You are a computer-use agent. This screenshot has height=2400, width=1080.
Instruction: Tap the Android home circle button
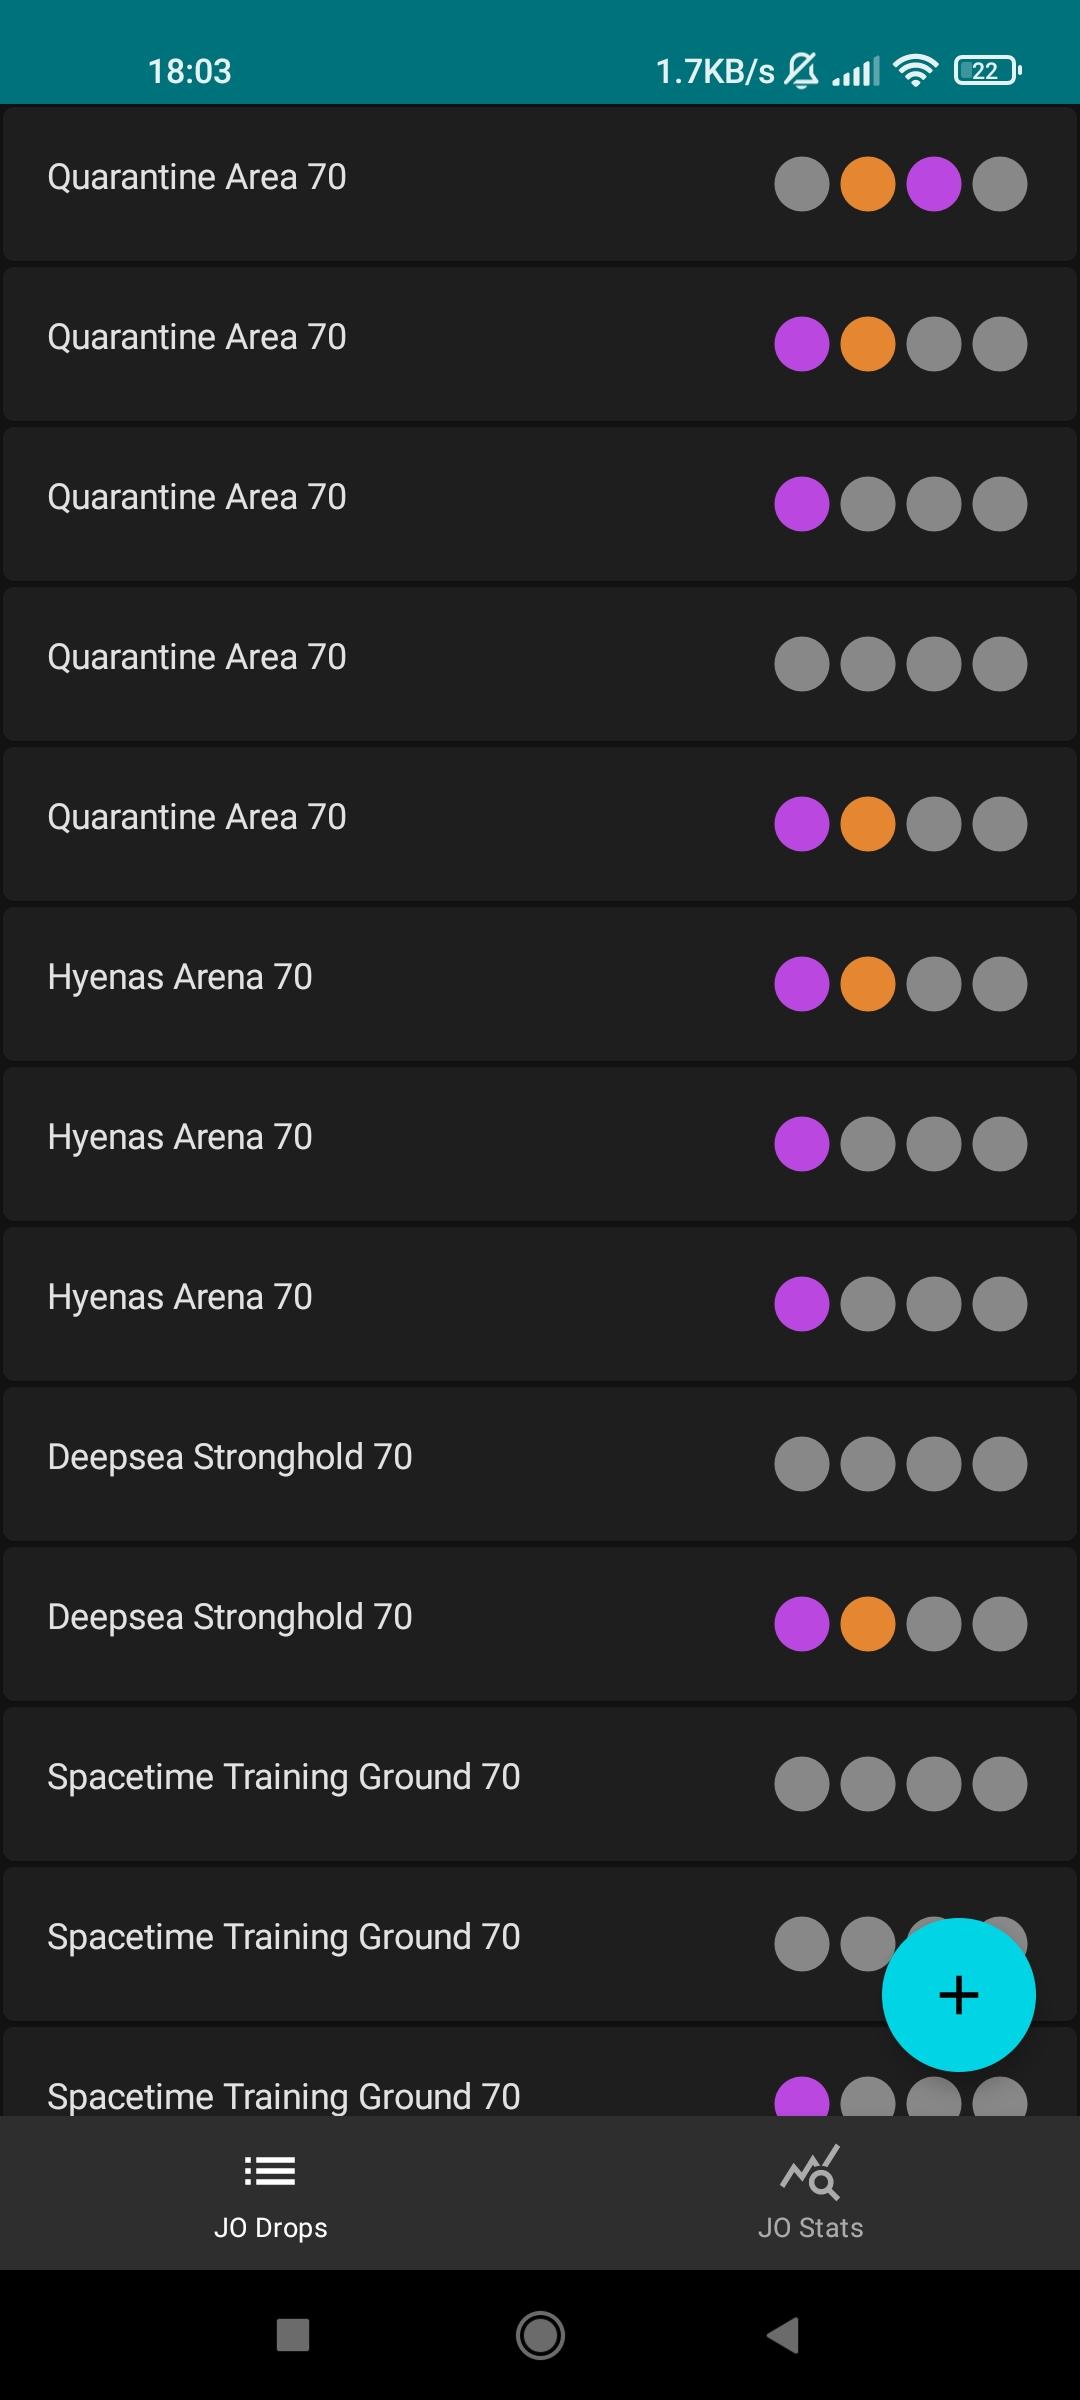tap(540, 2336)
